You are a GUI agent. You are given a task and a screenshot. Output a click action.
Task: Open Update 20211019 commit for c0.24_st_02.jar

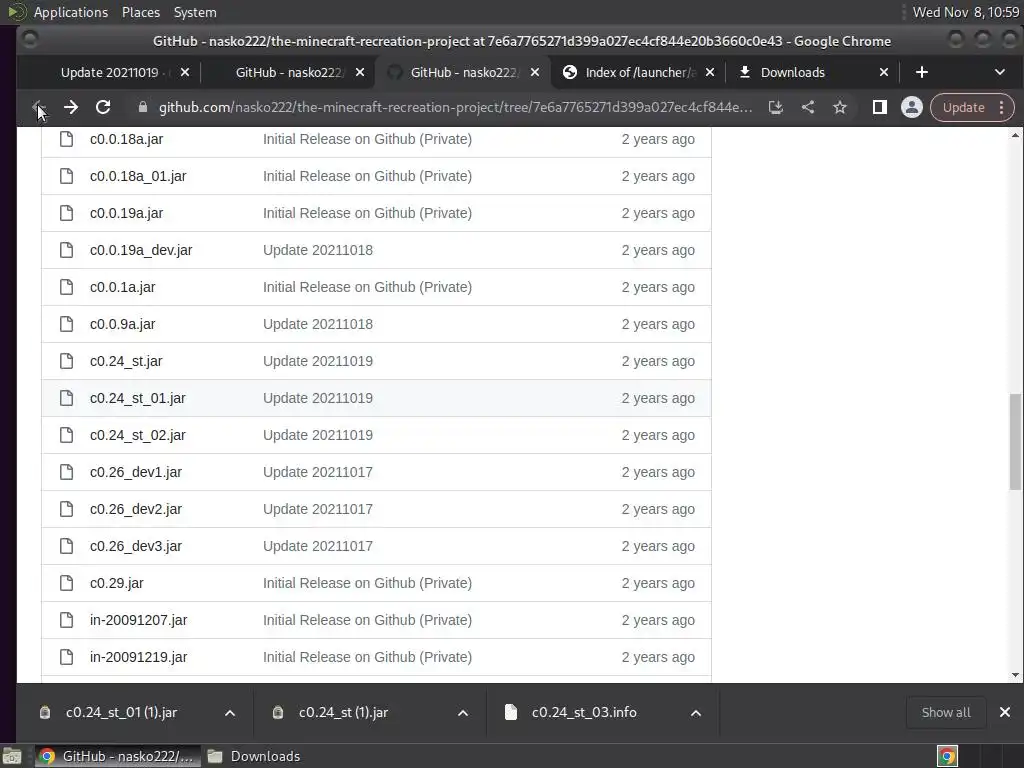point(318,435)
